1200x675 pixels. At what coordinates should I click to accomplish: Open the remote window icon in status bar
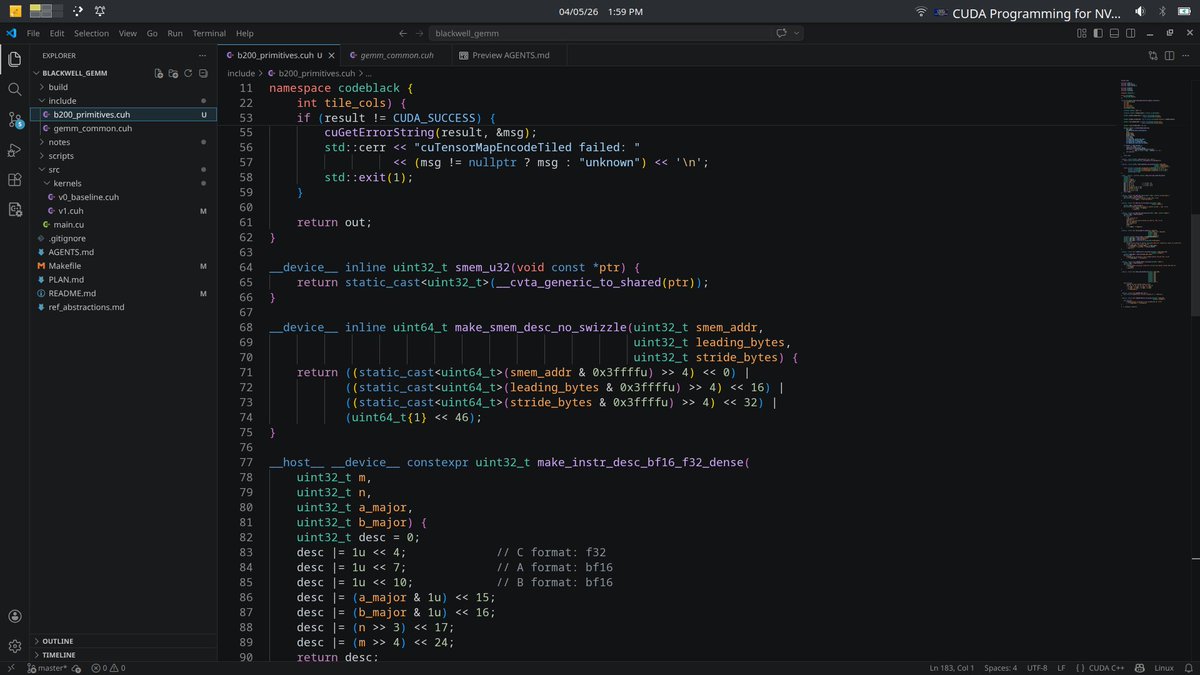[x=11, y=667]
